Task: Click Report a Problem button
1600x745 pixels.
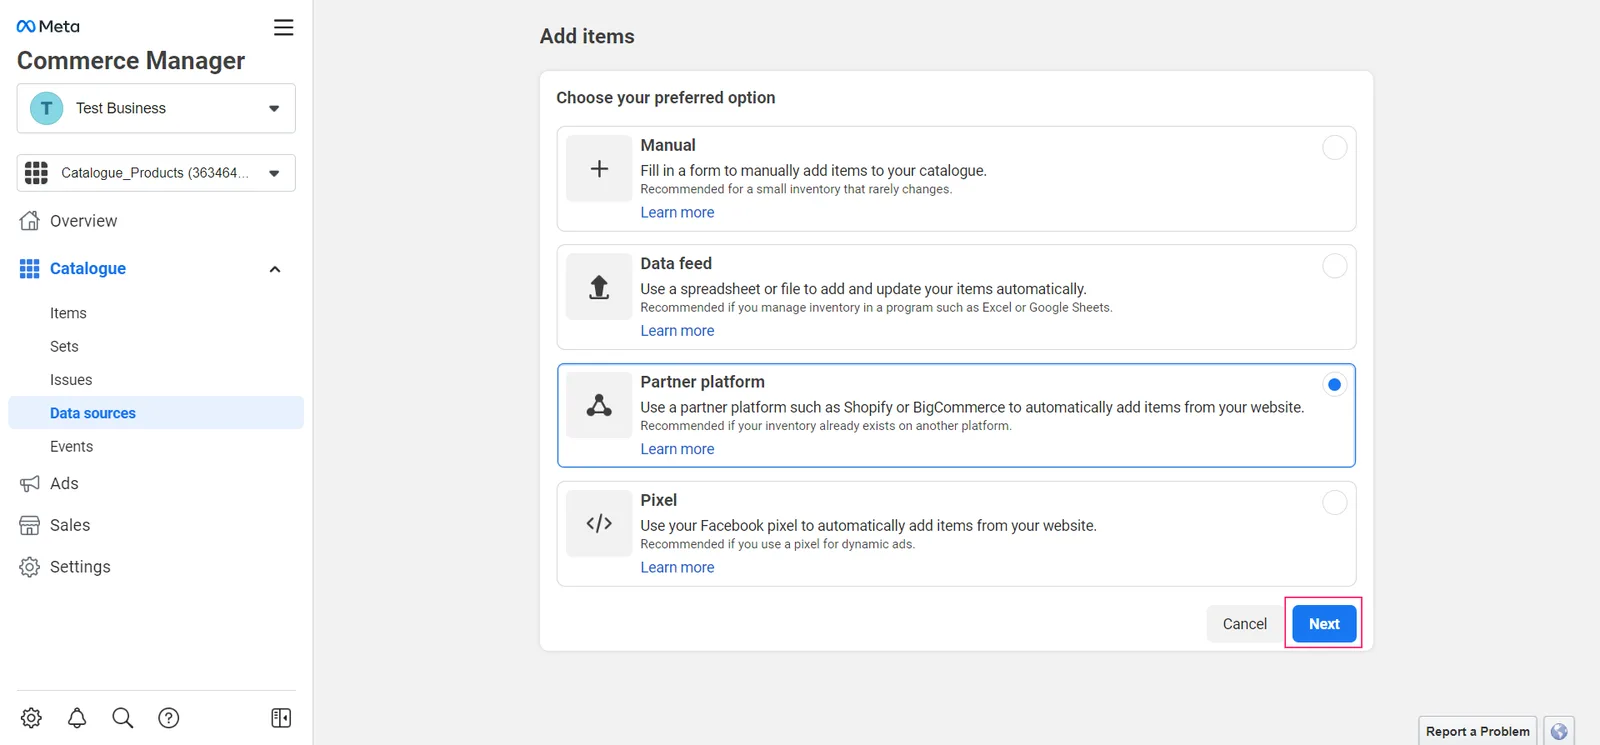Action: [x=1477, y=731]
